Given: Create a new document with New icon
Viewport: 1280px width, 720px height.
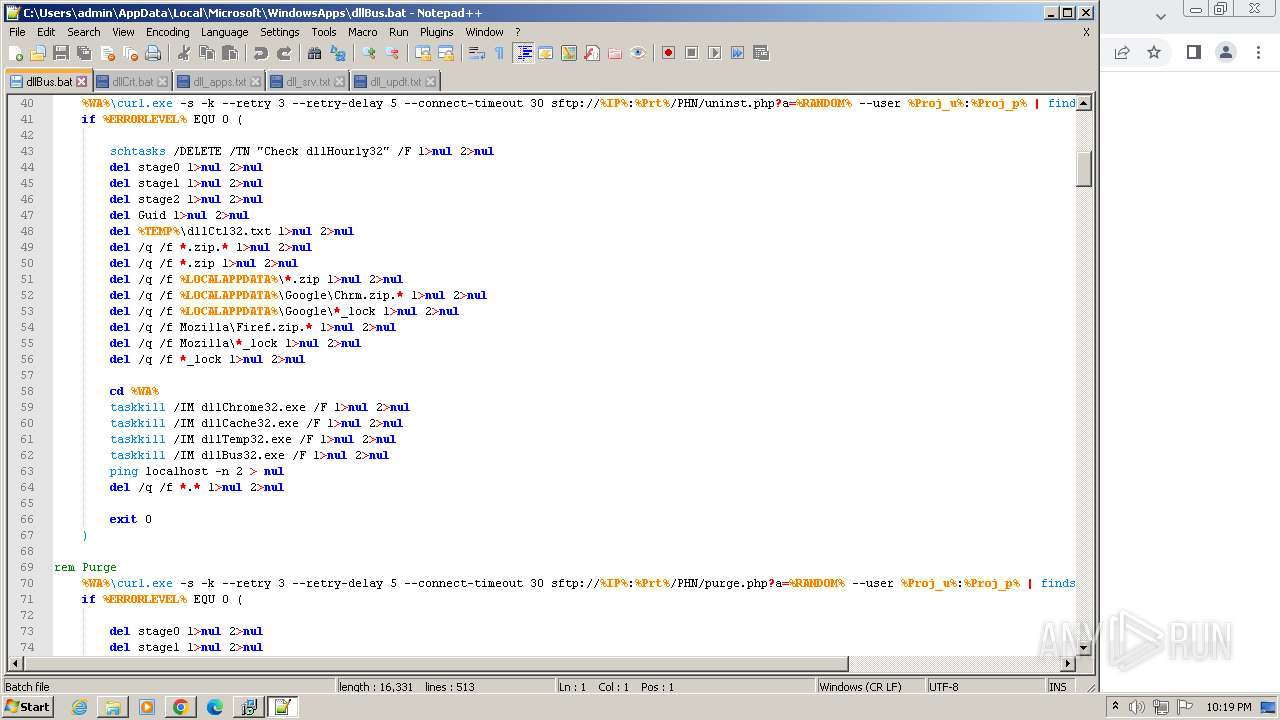Looking at the screenshot, I should [x=16, y=53].
